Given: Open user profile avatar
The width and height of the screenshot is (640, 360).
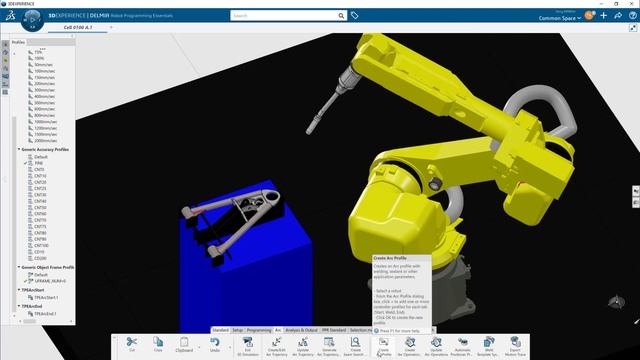Looking at the screenshot, I should [x=589, y=16].
